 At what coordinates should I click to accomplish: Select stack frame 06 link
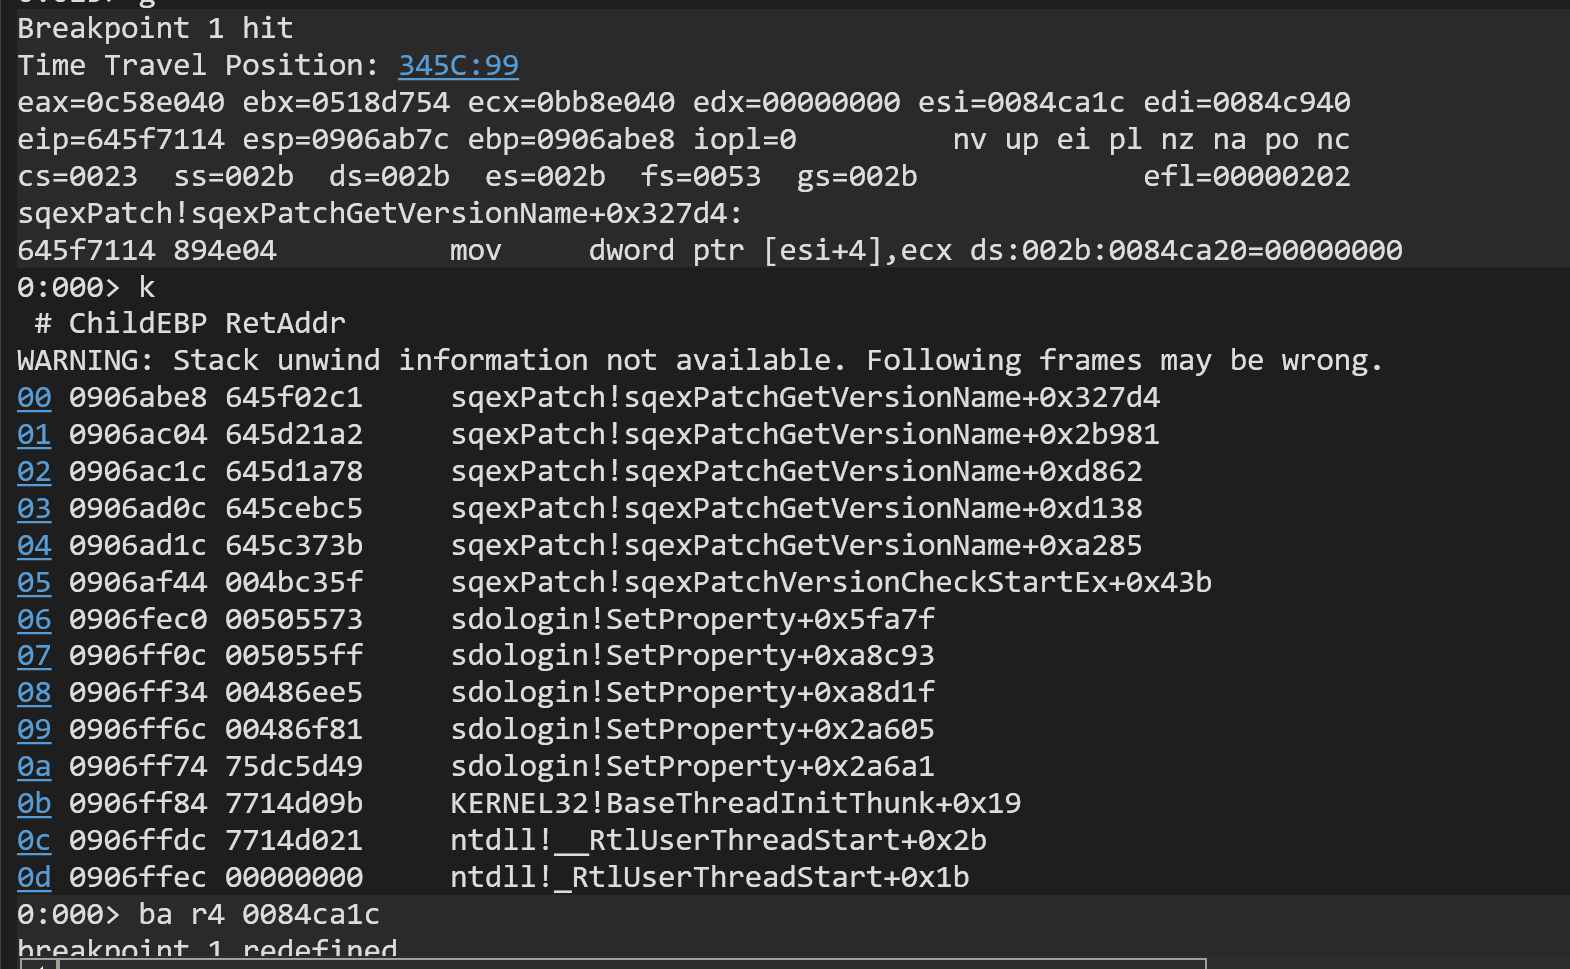(x=34, y=620)
